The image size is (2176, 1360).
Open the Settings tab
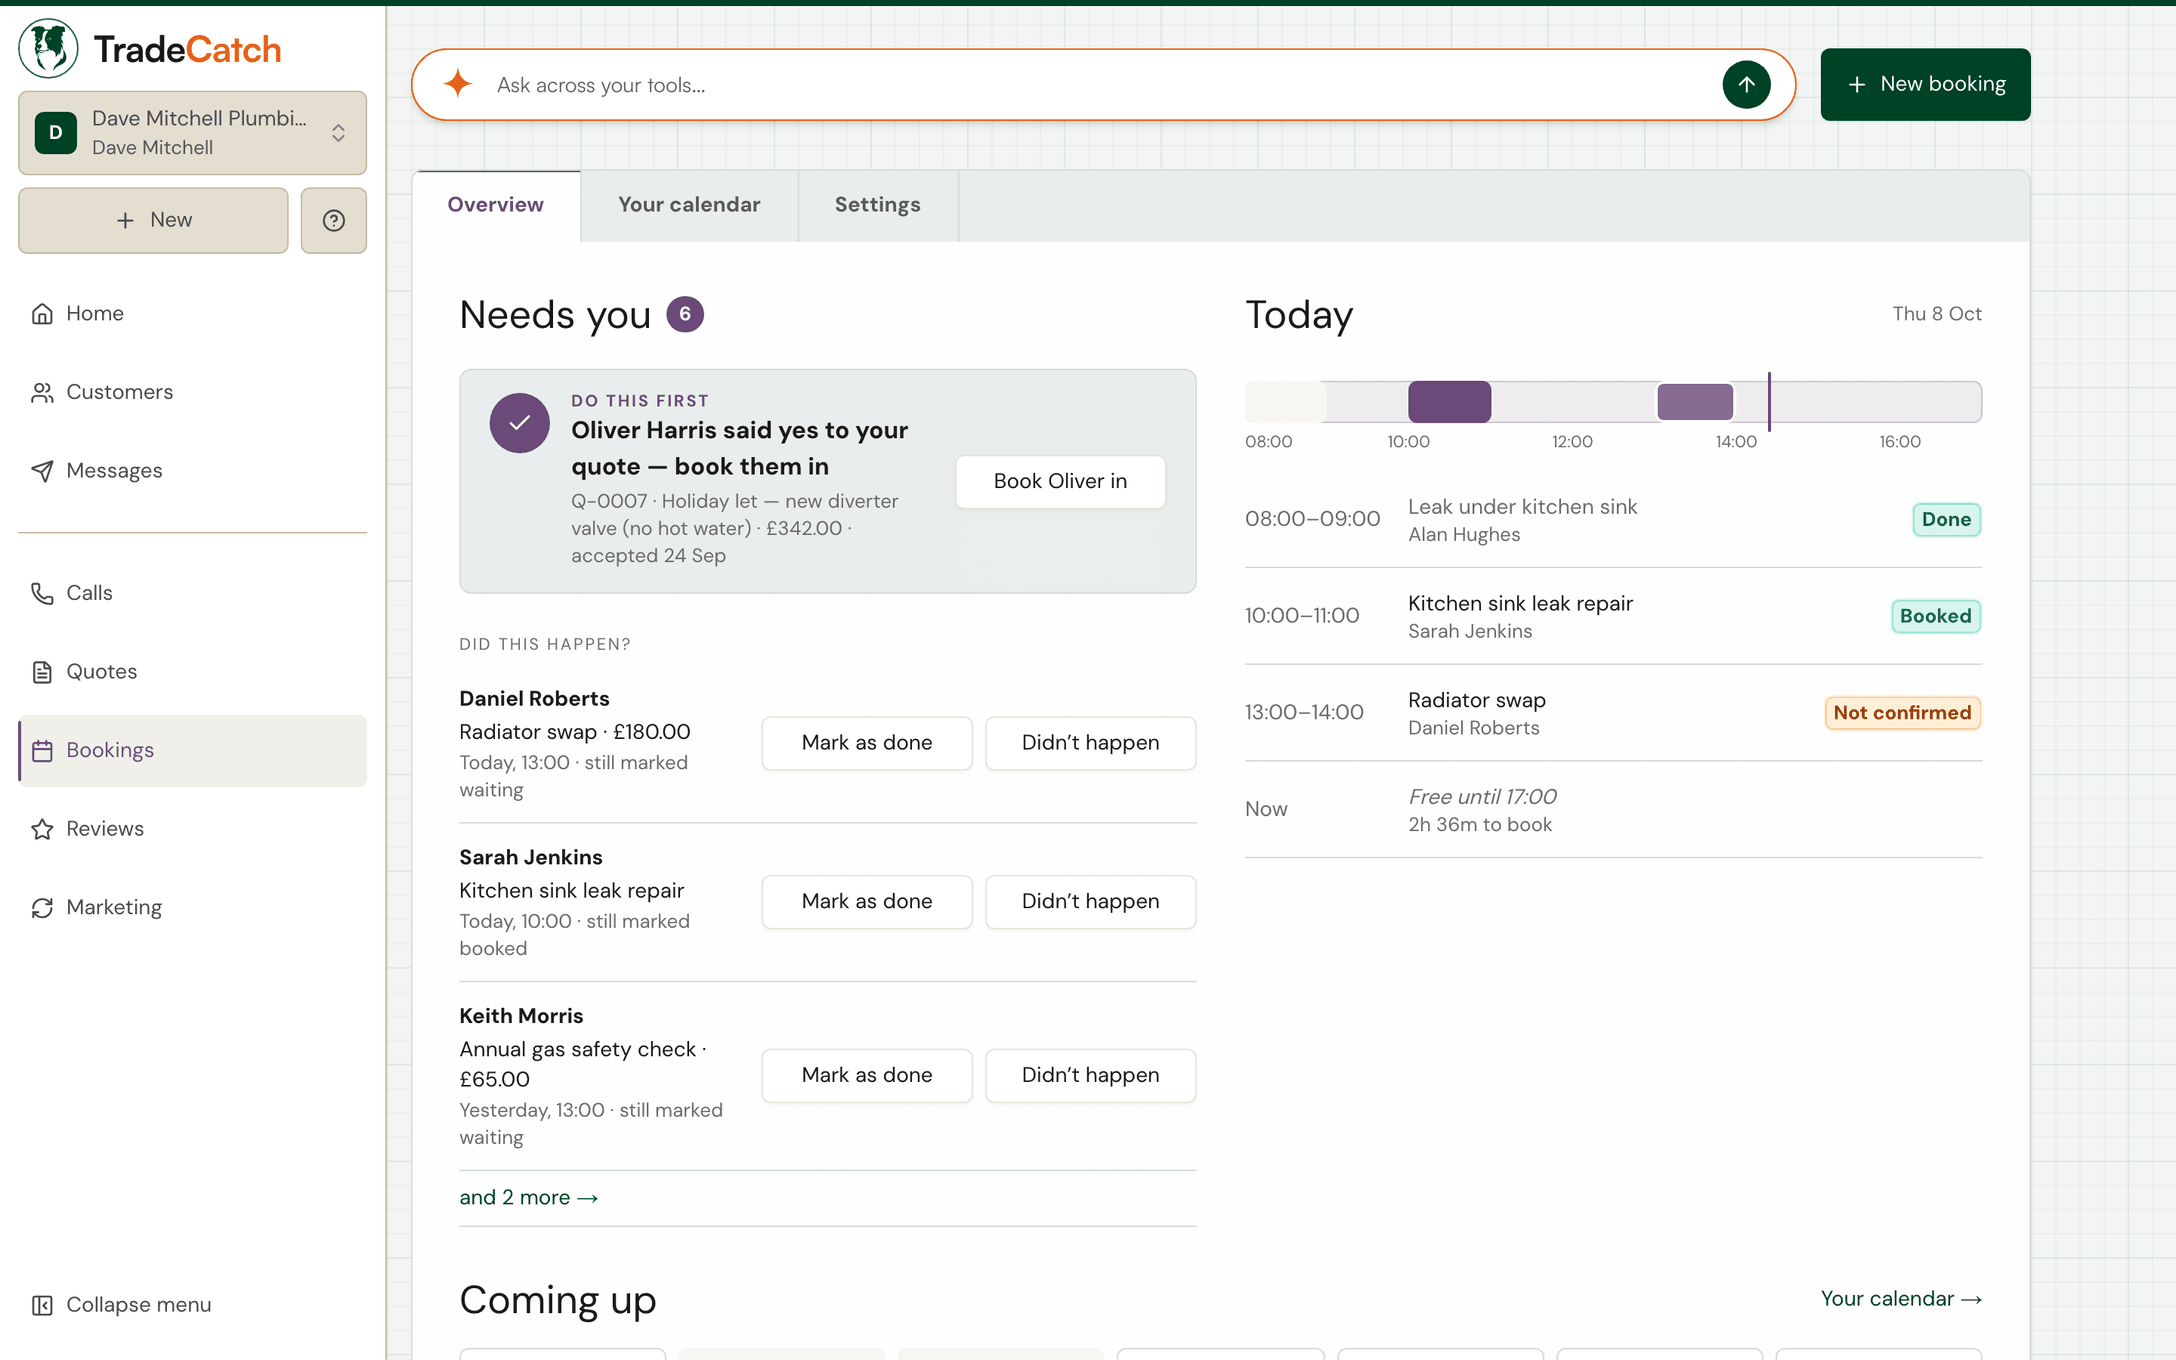[877, 205]
